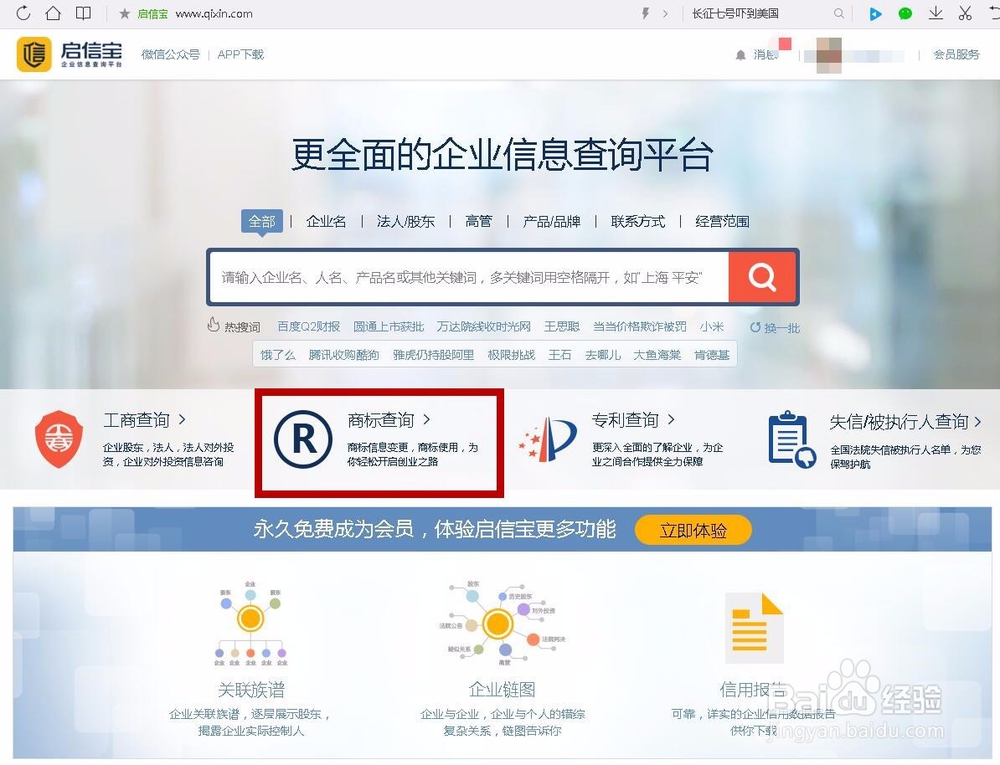Image resolution: width=1000 pixels, height=765 pixels.
Task: Click the circled R trademark icon
Action: coord(304,439)
